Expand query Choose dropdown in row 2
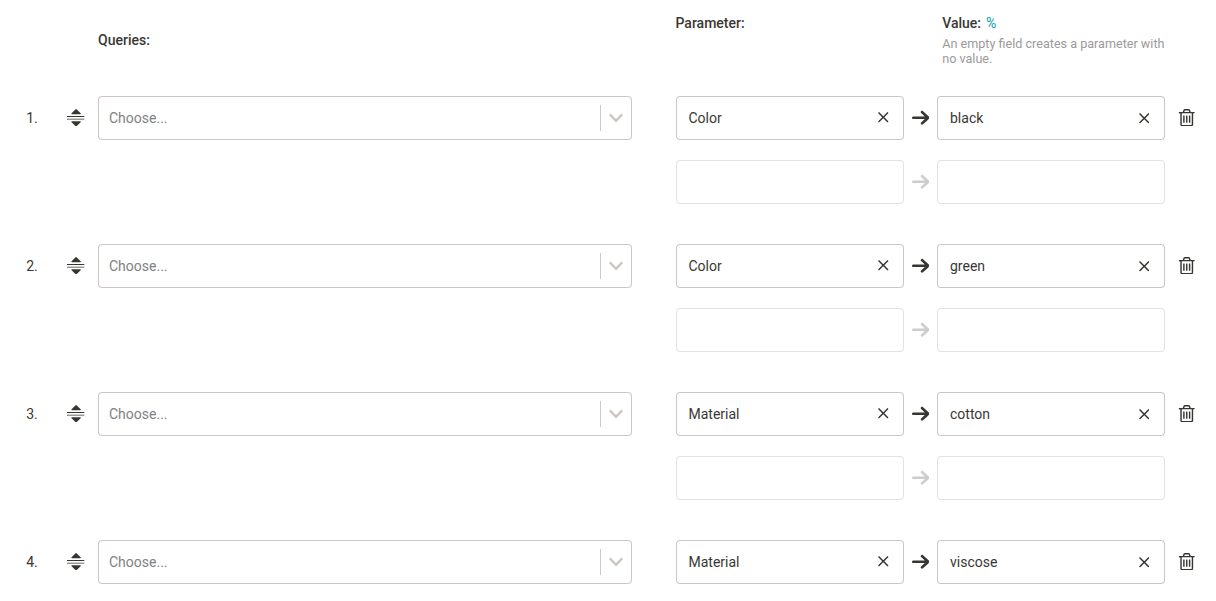 pyautogui.click(x=616, y=266)
